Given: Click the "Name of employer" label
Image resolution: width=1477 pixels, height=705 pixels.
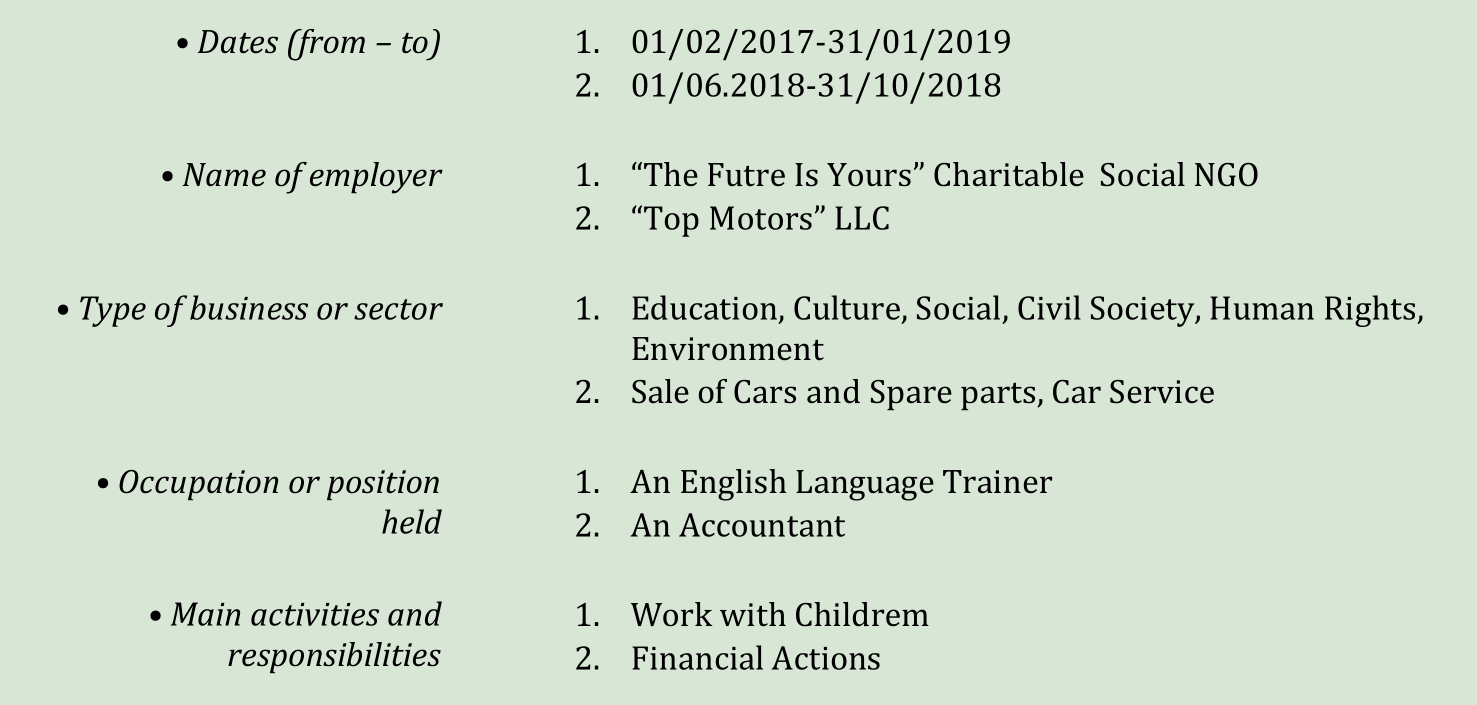Looking at the screenshot, I should point(311,176).
